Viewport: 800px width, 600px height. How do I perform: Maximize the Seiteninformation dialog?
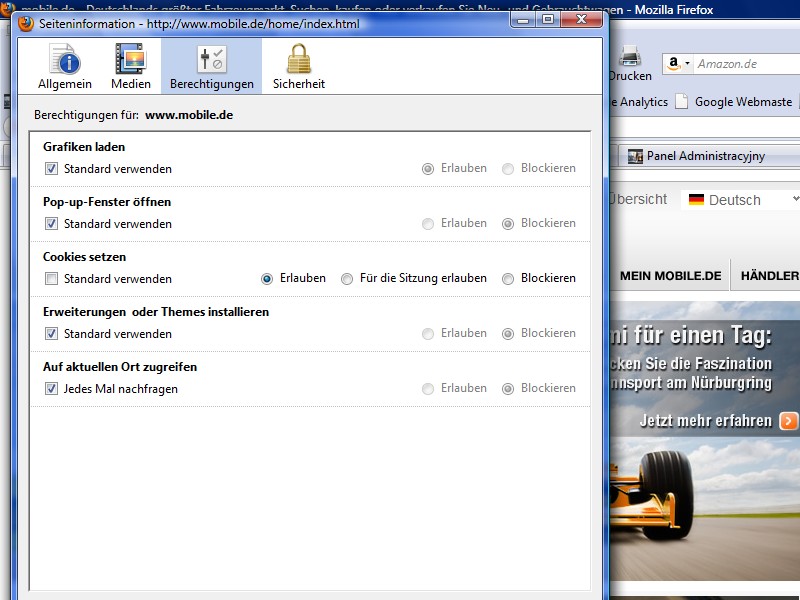[x=548, y=19]
